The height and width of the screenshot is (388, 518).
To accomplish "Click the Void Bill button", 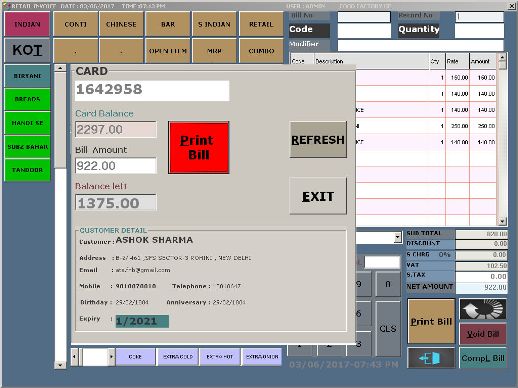I will 483,334.
